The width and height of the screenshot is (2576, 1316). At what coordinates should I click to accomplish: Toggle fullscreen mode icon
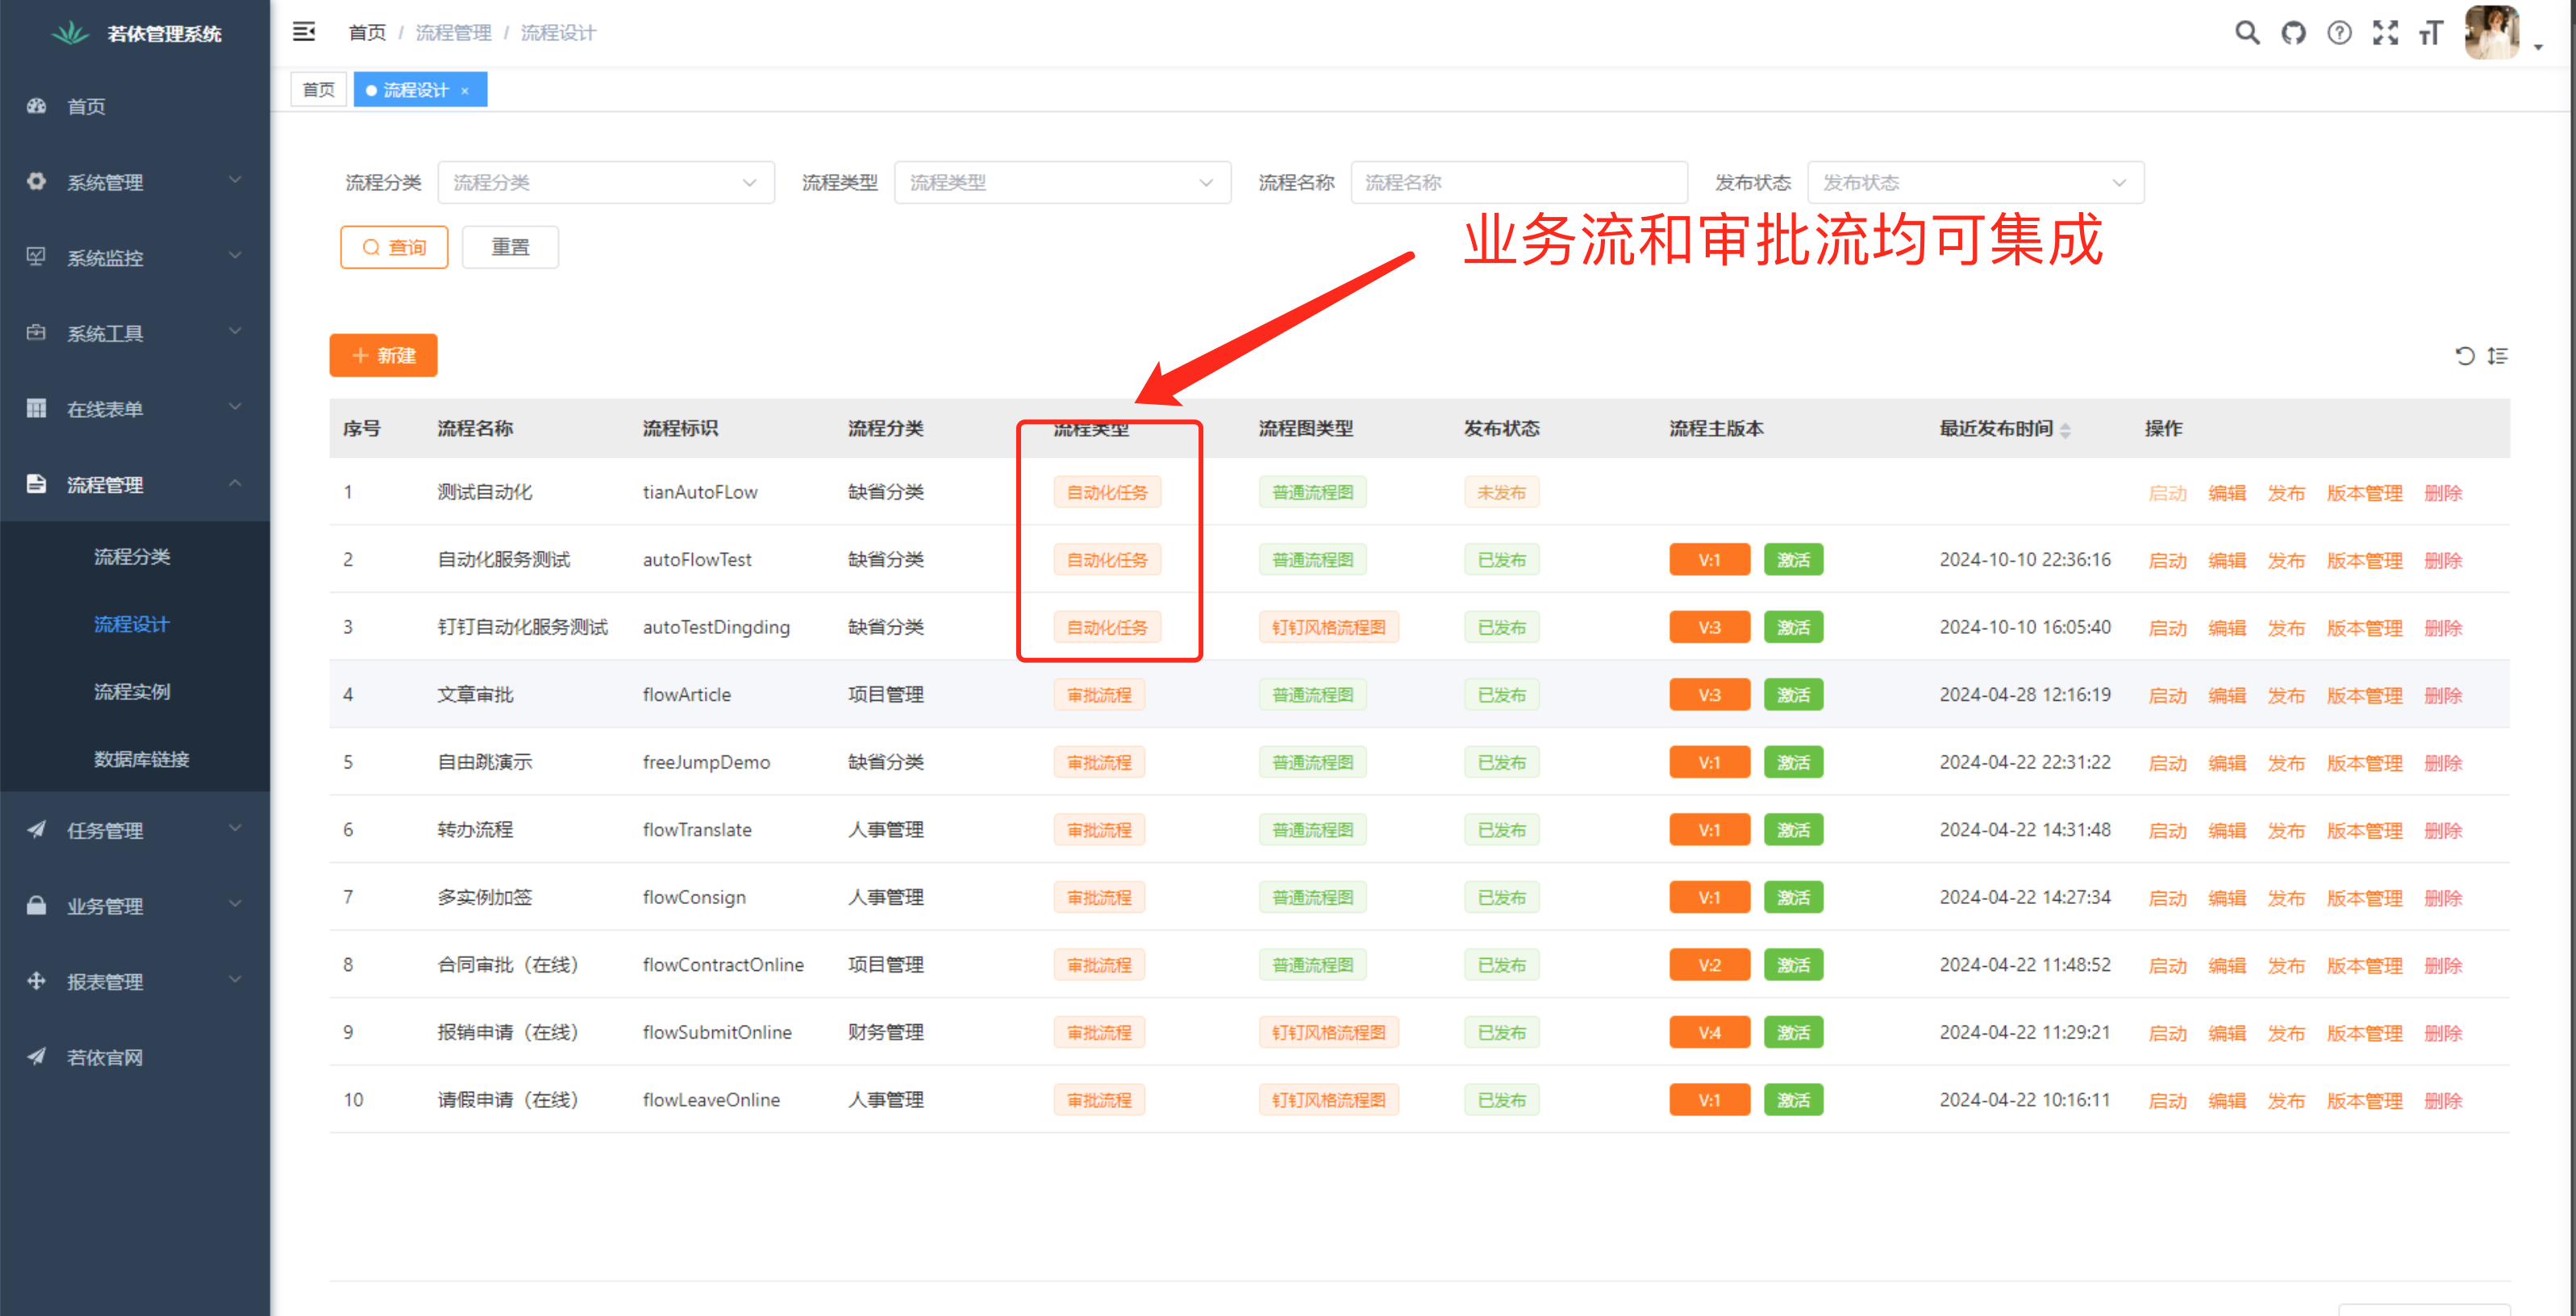coord(2385,33)
